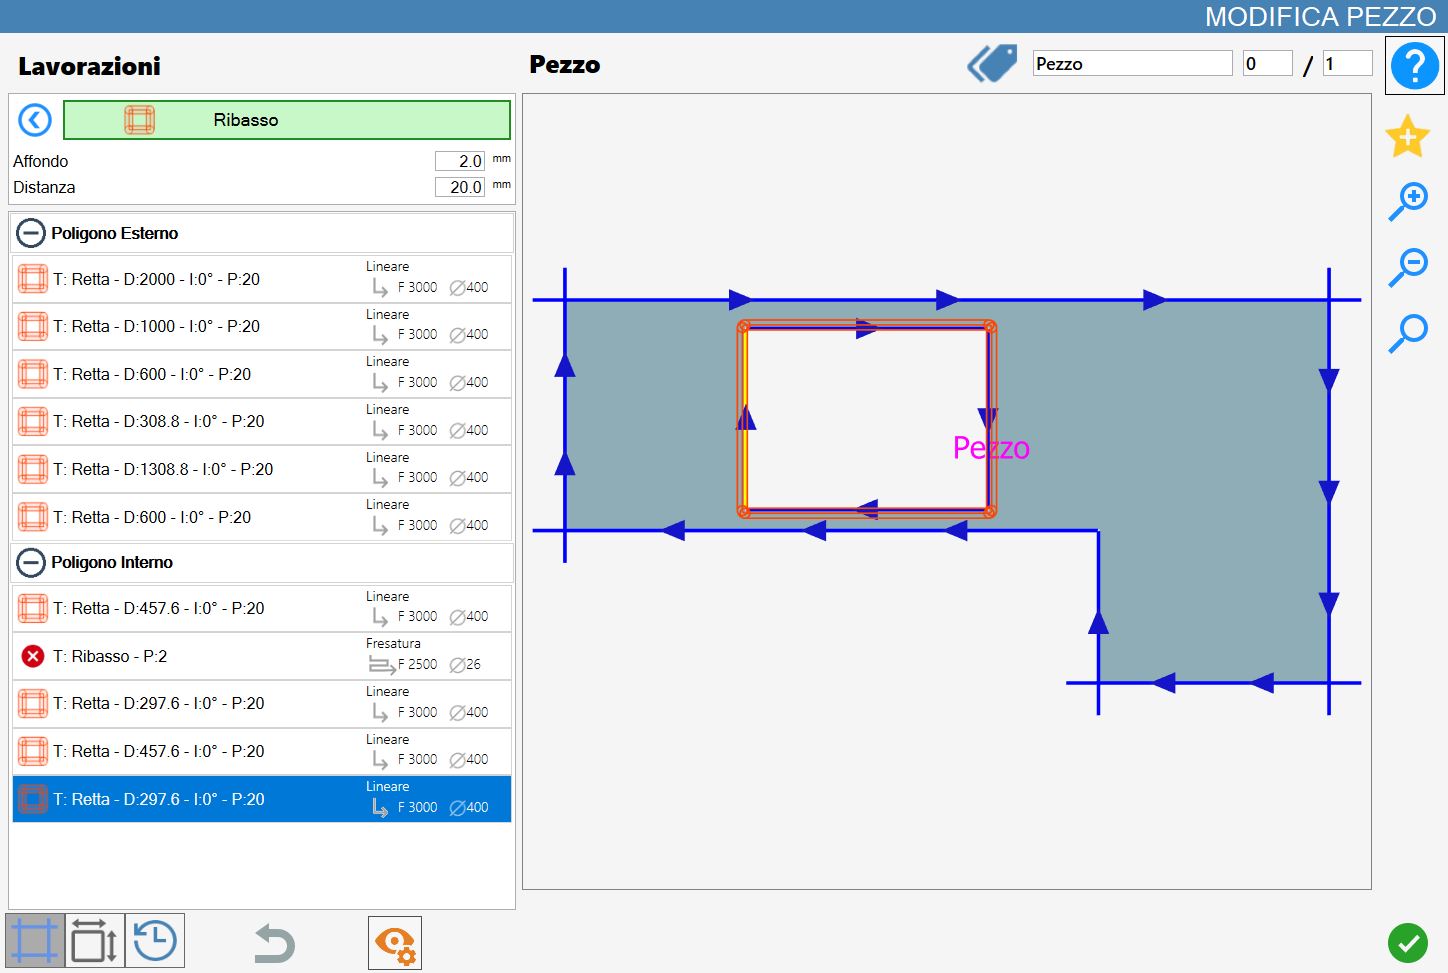Select T: Retta - D:2000 row
This screenshot has width=1448, height=973.
[262, 279]
